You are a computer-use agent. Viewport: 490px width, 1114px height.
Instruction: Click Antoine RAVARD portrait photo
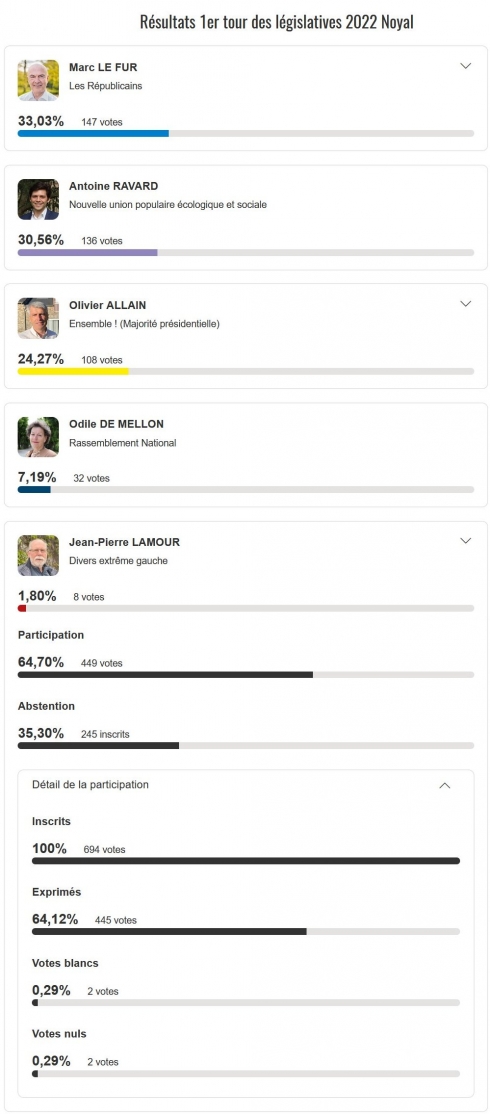[38, 200]
